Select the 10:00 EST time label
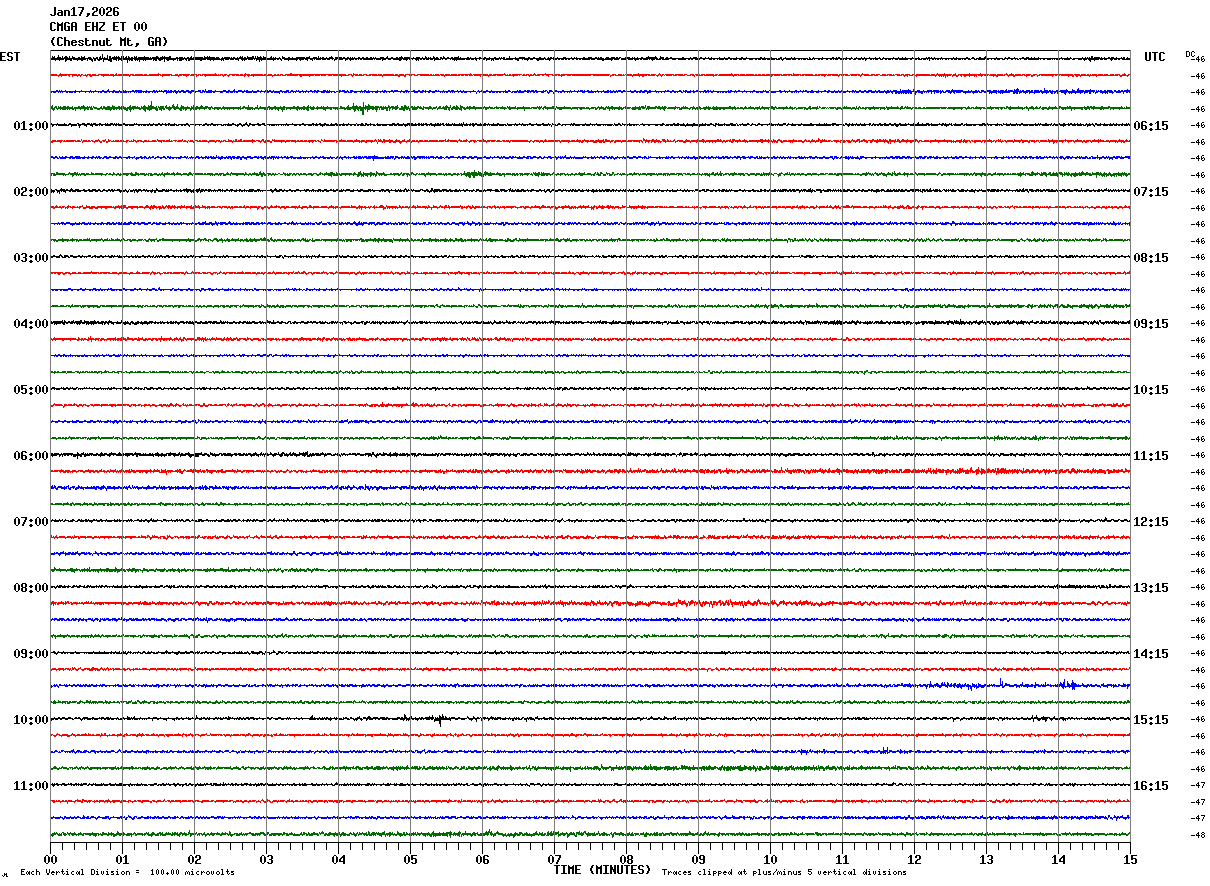Image resolution: width=1210 pixels, height=886 pixels. [x=31, y=720]
